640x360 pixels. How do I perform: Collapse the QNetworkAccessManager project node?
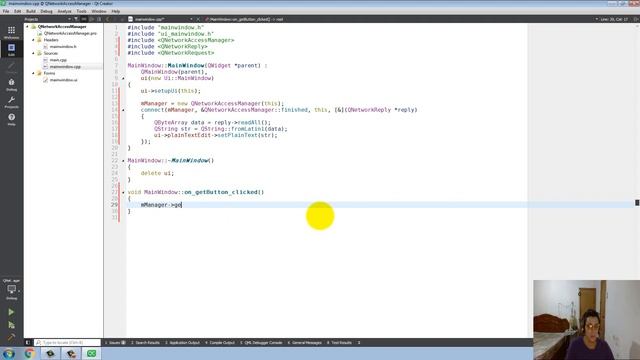(27, 27)
